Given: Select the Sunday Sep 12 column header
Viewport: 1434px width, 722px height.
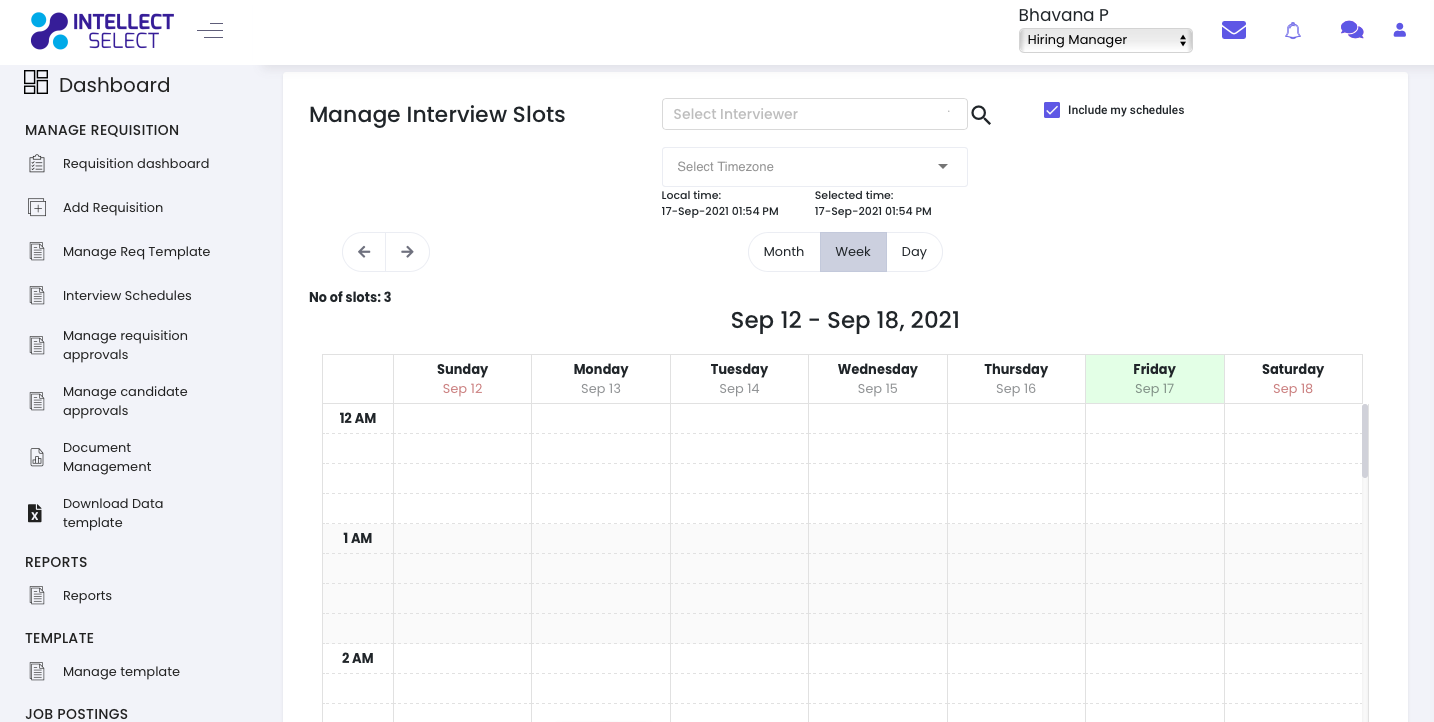Looking at the screenshot, I should tap(462, 379).
